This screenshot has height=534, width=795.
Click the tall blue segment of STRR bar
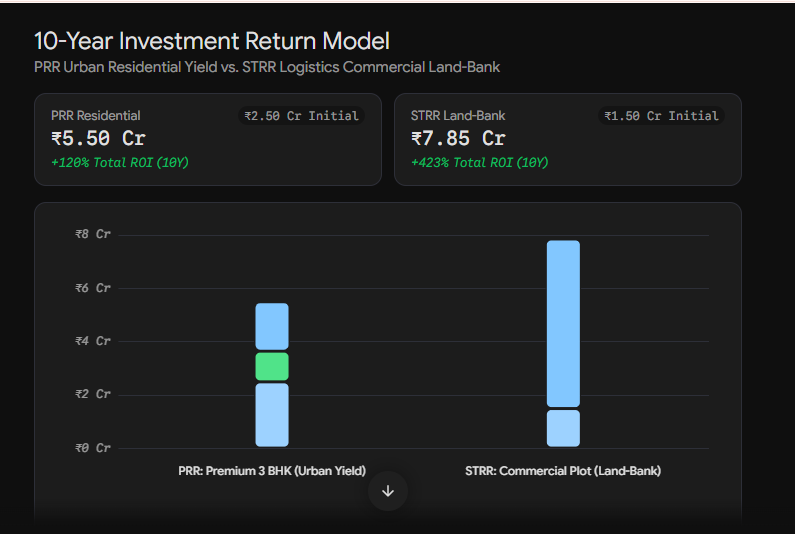[x=563, y=324]
